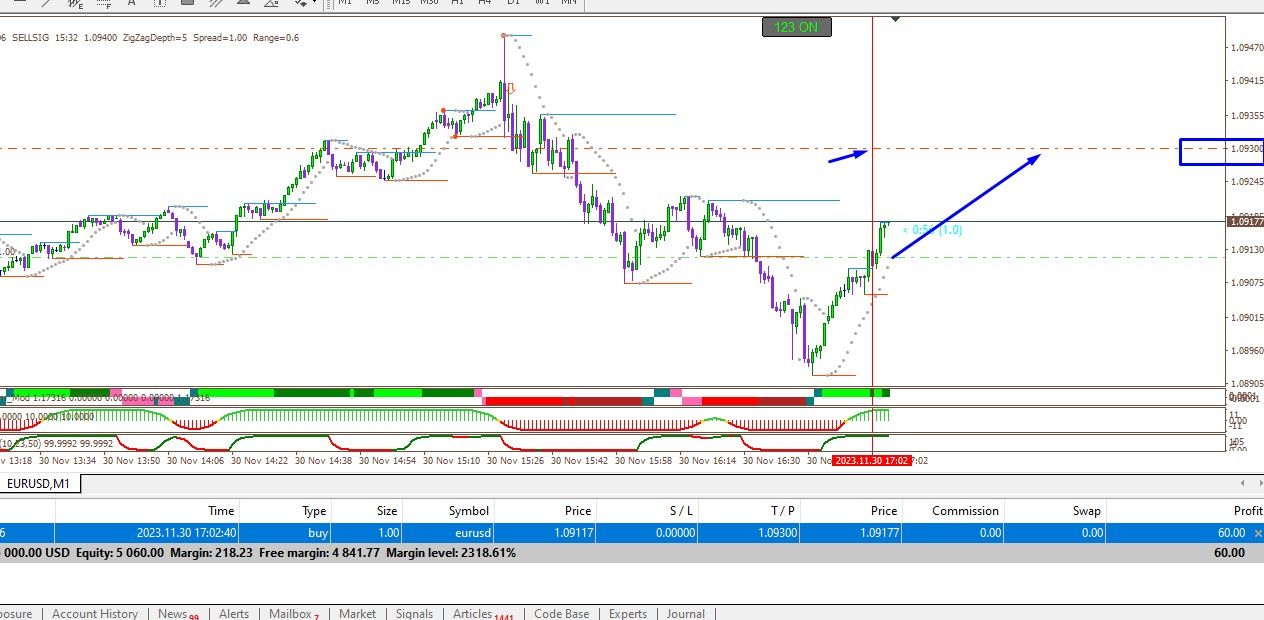Image resolution: width=1264 pixels, height=620 pixels.
Task: Click the Profit column header
Action: 1247,510
